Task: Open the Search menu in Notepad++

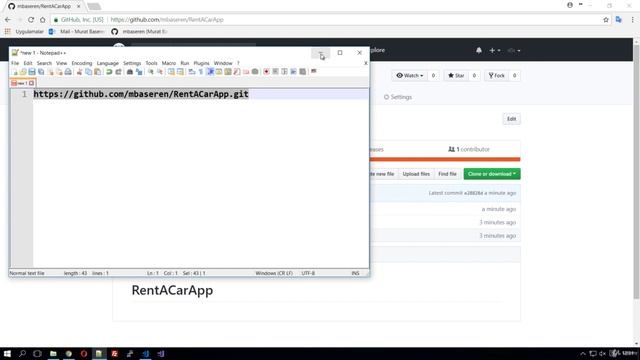Action: point(44,63)
